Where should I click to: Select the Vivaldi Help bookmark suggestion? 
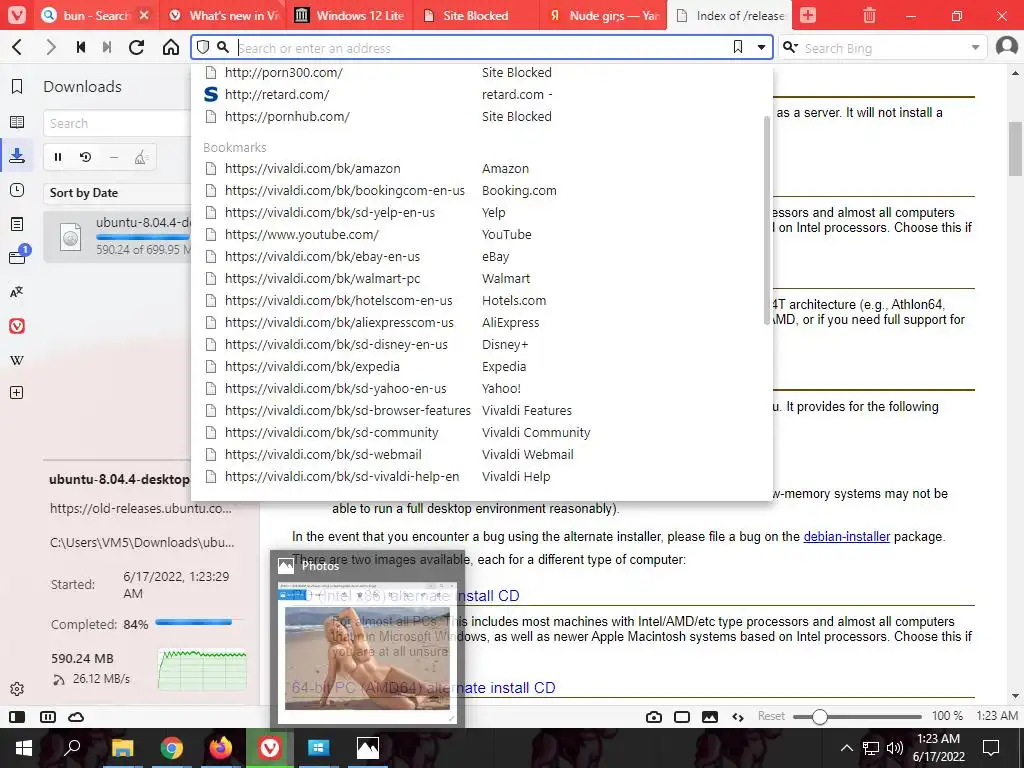click(x=481, y=477)
